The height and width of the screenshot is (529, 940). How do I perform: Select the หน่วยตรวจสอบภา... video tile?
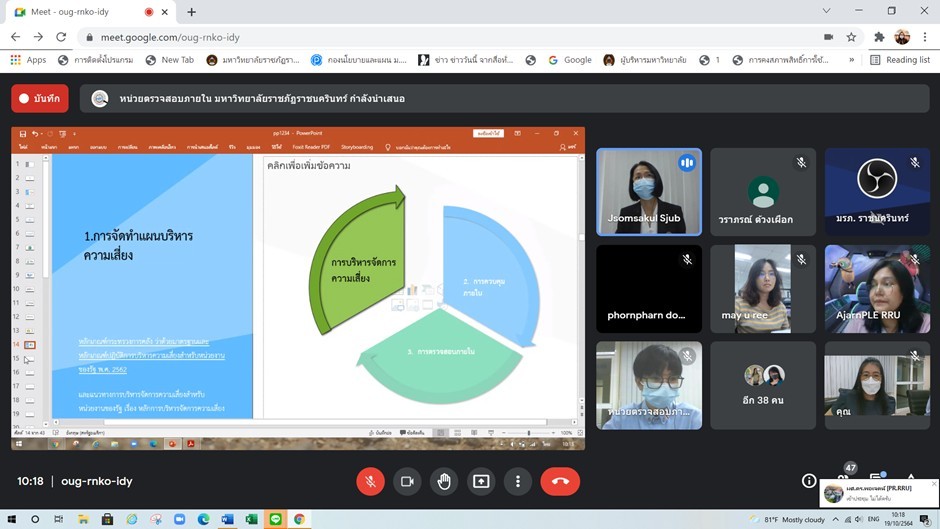(649, 386)
